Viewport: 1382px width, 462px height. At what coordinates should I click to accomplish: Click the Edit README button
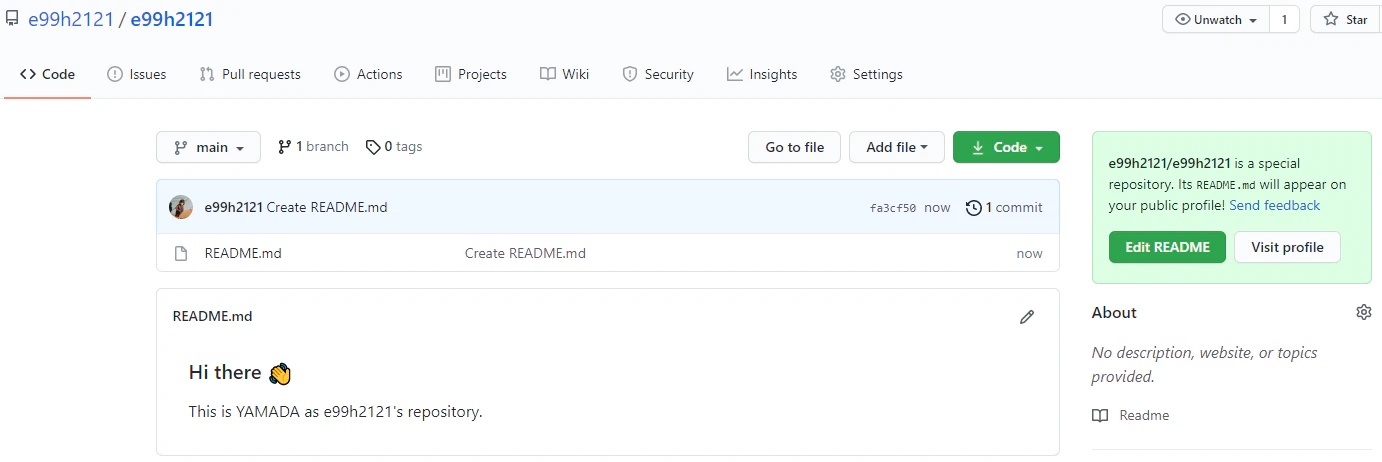[x=1167, y=247]
